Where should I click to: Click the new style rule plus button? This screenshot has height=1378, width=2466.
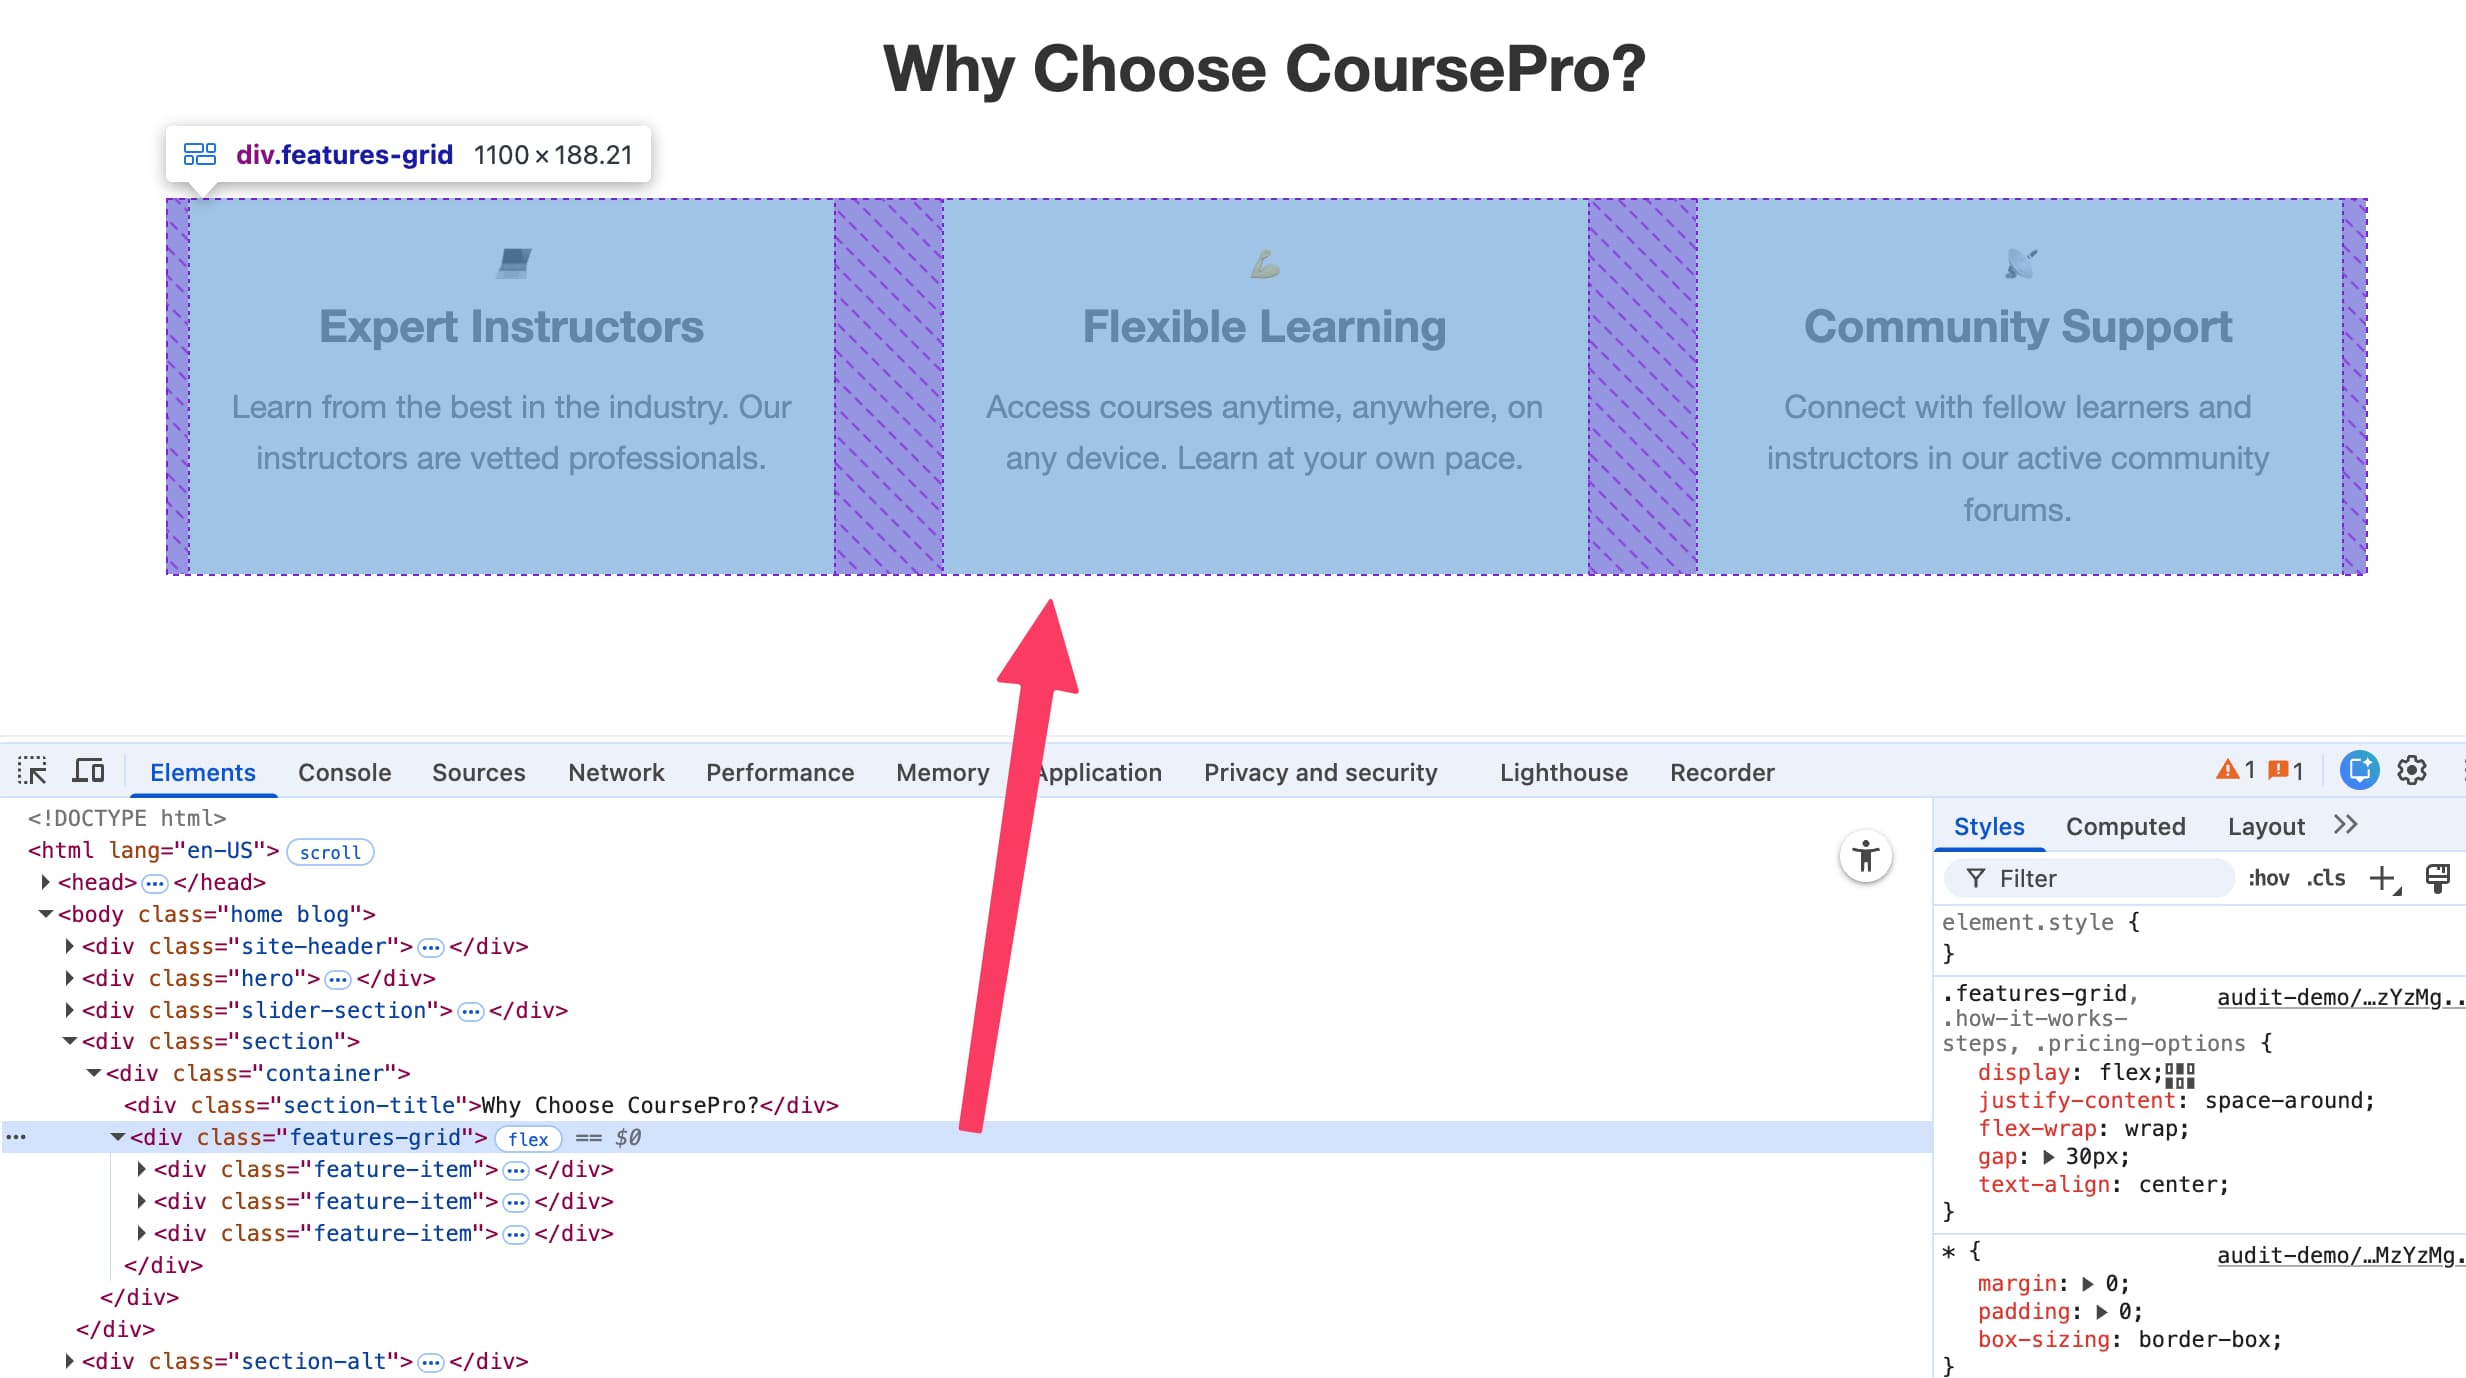[x=2381, y=878]
